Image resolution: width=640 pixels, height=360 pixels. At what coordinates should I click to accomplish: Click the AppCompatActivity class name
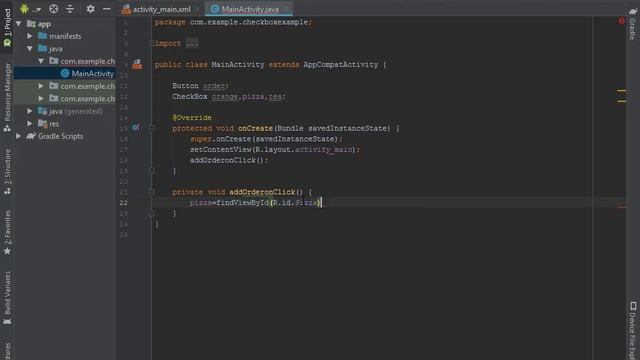340,64
